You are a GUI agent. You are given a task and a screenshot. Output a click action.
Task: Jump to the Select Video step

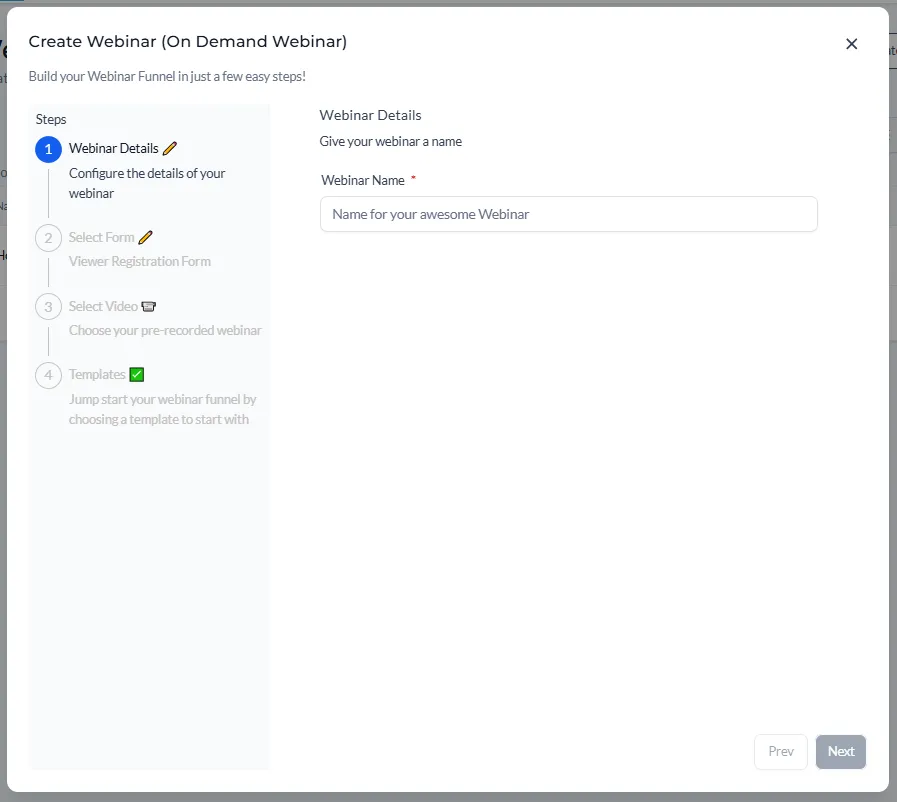(103, 306)
